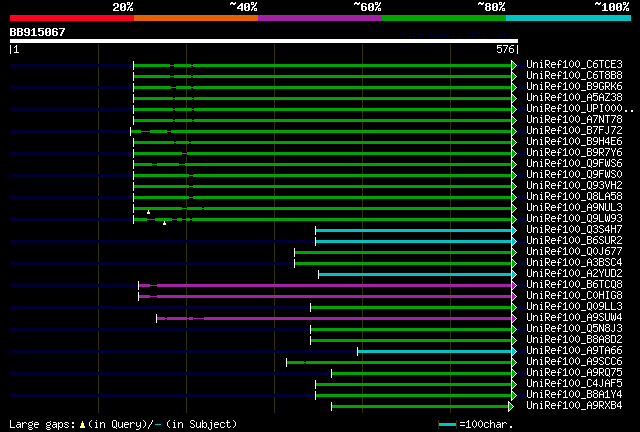
Task: Click the purple arrowhead of the UniRef100_B6TCQ8 row
Action: (x=514, y=285)
